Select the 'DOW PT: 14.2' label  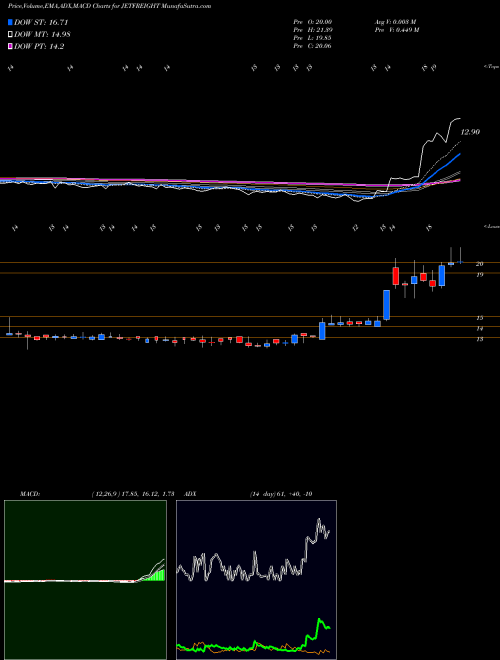(39, 47)
